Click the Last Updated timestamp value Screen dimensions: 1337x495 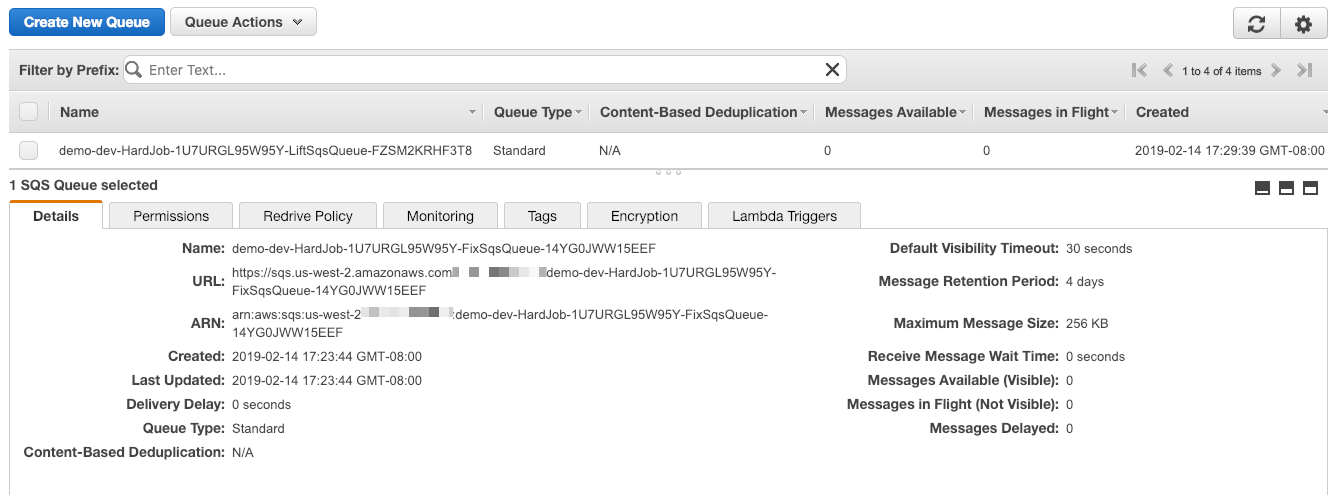coord(327,380)
